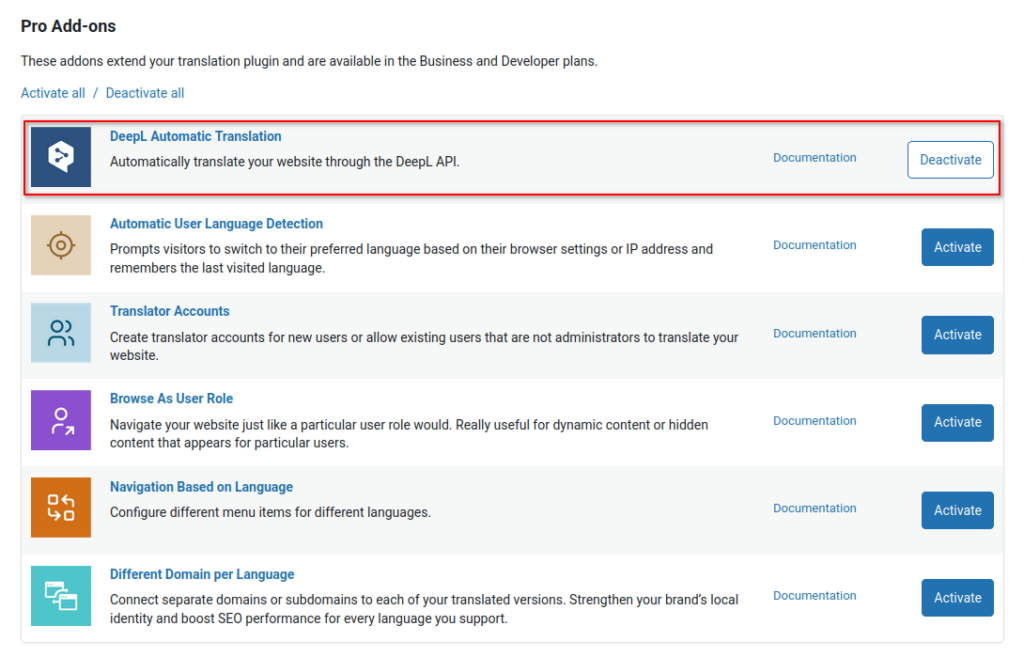Activate Navigation Based on Language
The height and width of the screenshot is (657, 1024).
(956, 510)
